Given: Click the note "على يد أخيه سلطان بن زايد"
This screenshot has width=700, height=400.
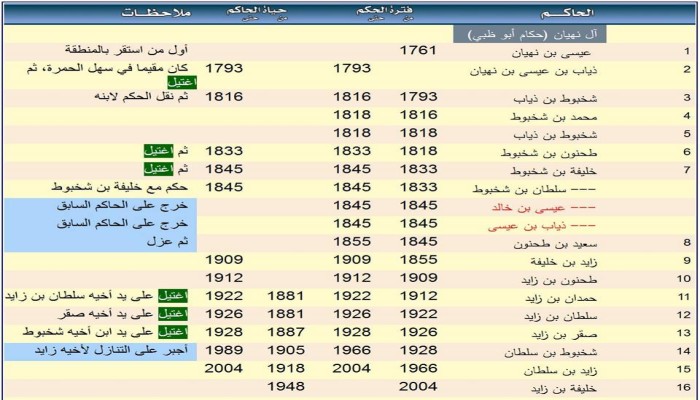Looking at the screenshot, I should pos(81,296).
